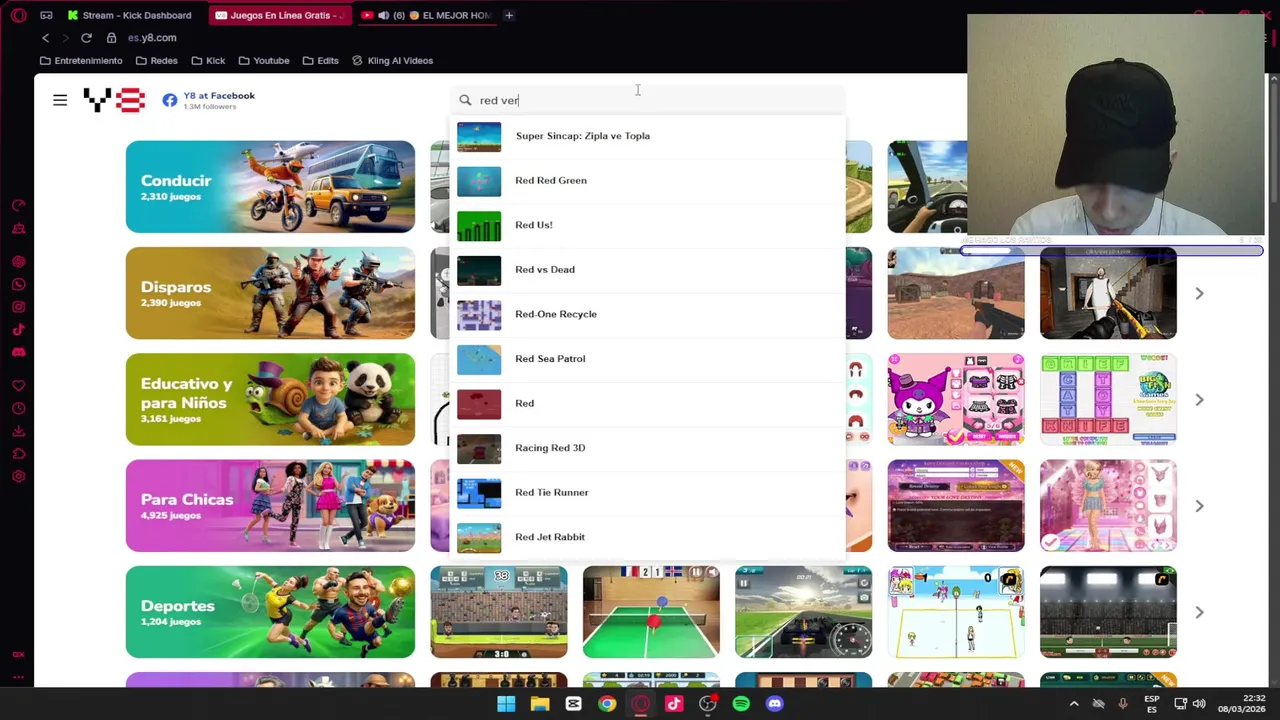Screen dimensions: 1280x720
Task: Click the es.y8.com address bar
Action: [152, 38]
